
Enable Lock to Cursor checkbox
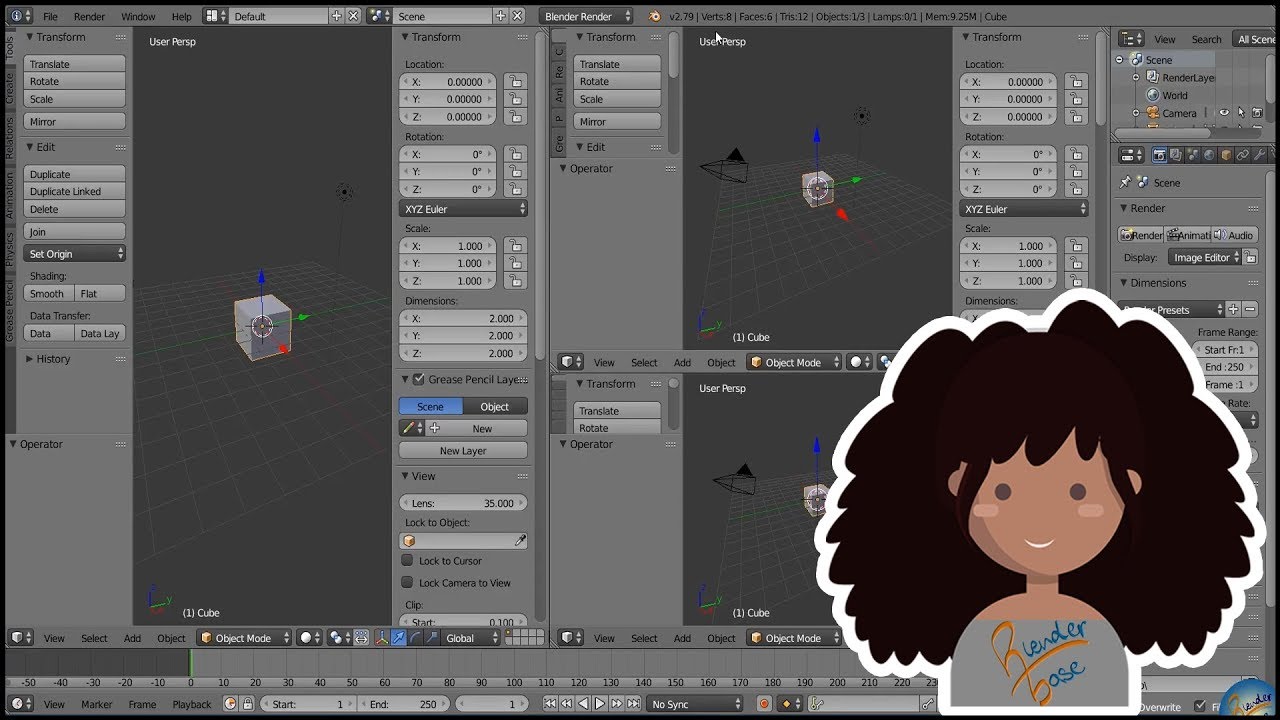point(407,561)
